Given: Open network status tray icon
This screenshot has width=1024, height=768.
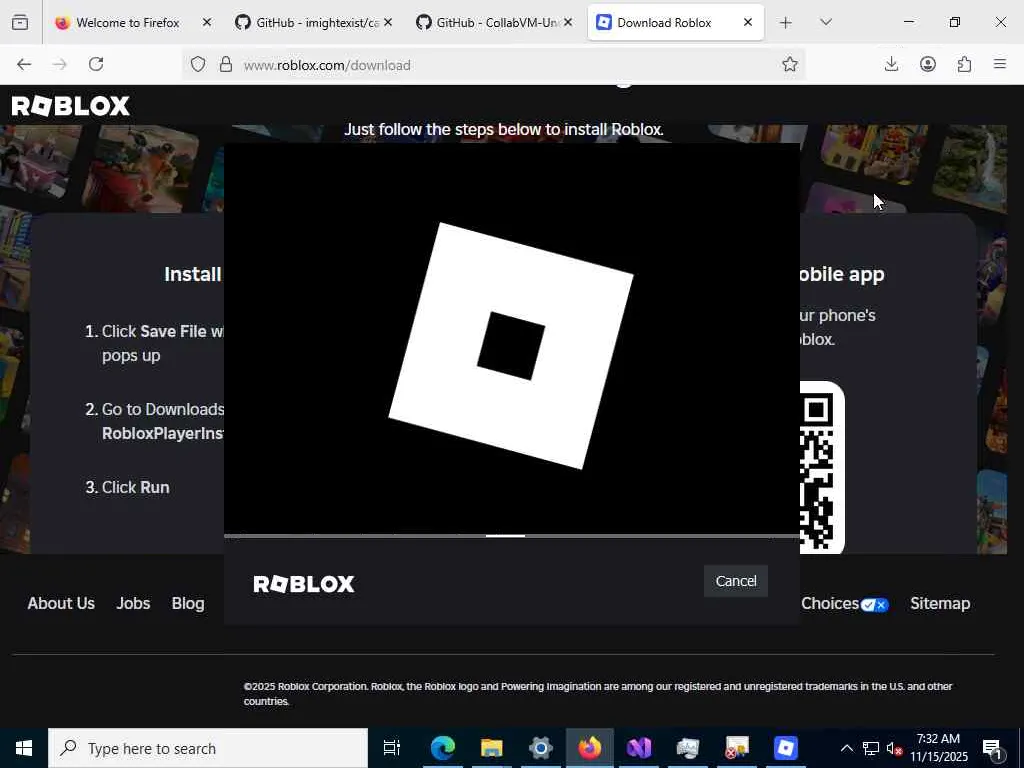Looking at the screenshot, I should point(871,748).
